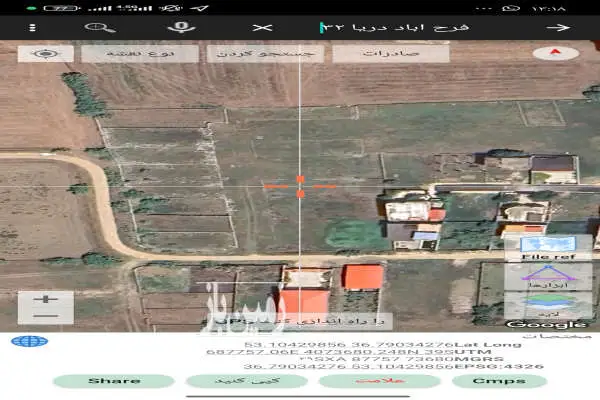
Task: Open the tools (ابزارها) triangle icon
Action: tap(548, 276)
